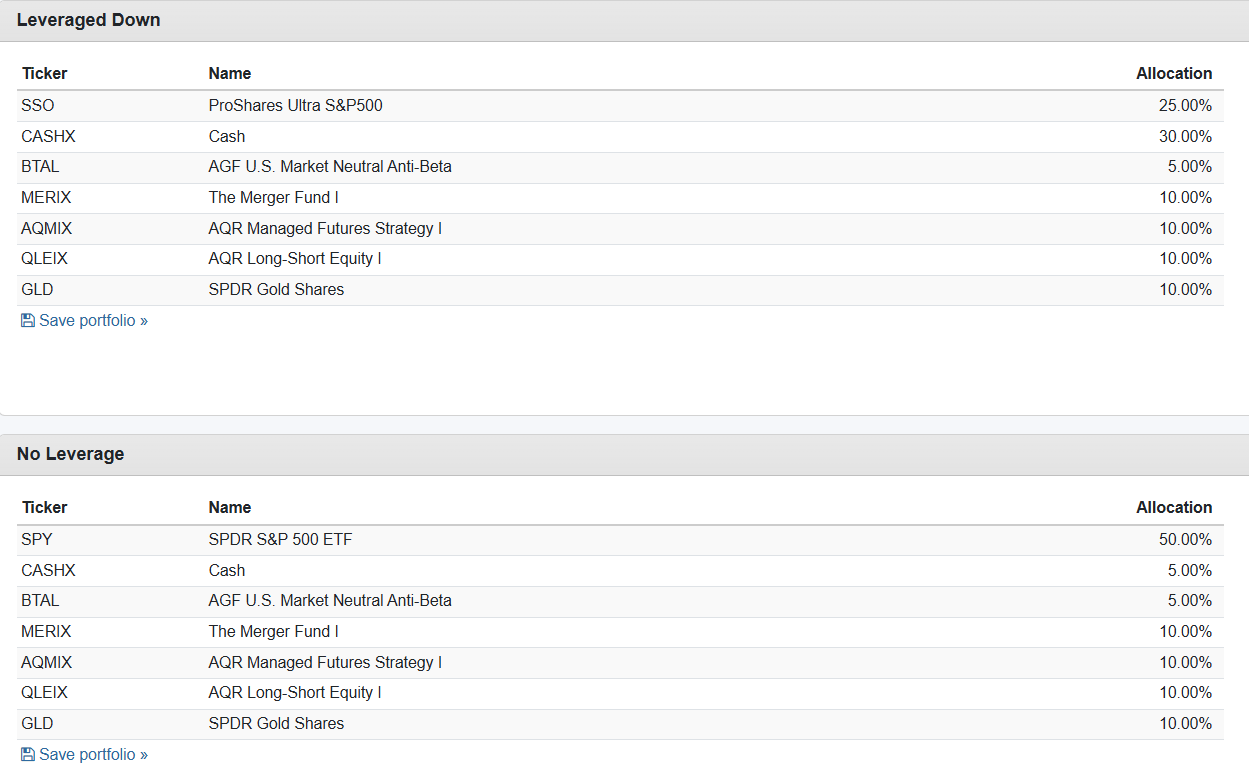Viewport: 1249px width, 769px height.
Task: Click QLEIX ticker in No Leverage table
Action: pos(44,692)
